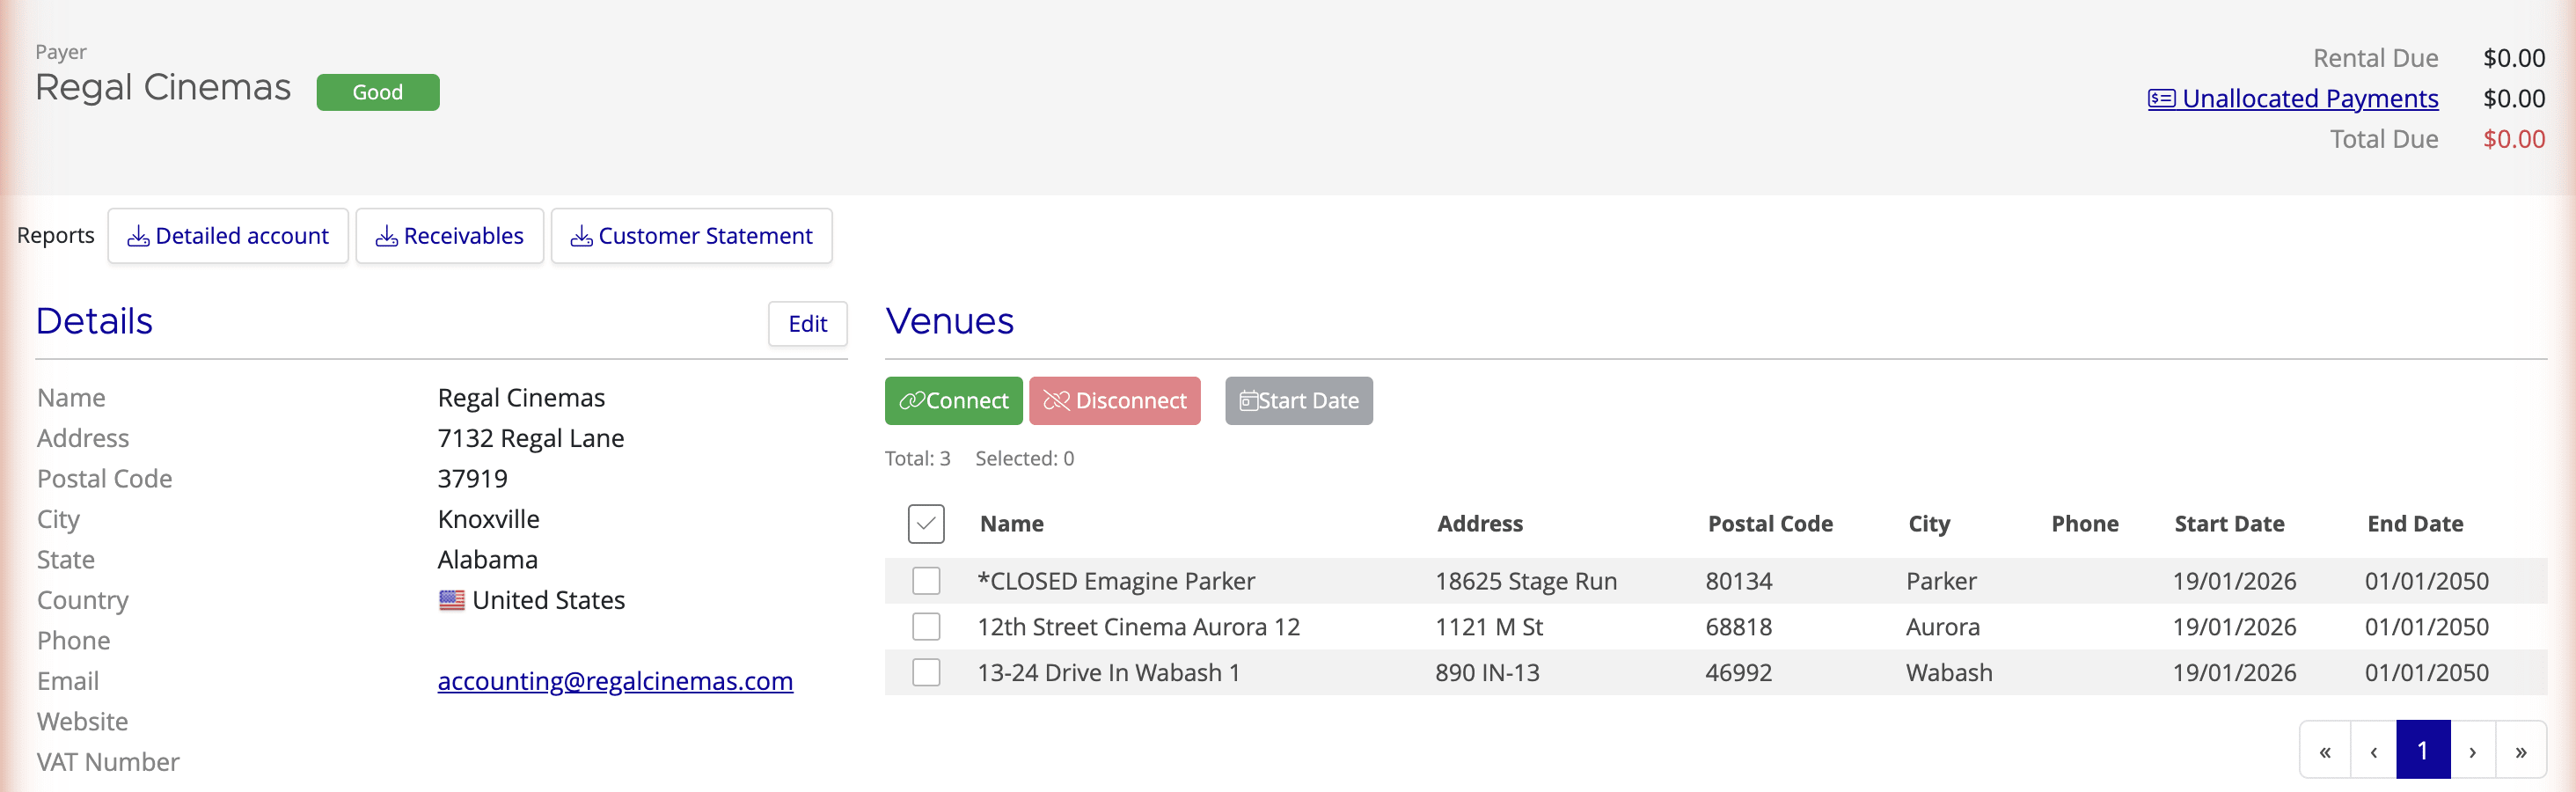Toggle the select-all venues checkbox
2576x792 pixels.
926,523
